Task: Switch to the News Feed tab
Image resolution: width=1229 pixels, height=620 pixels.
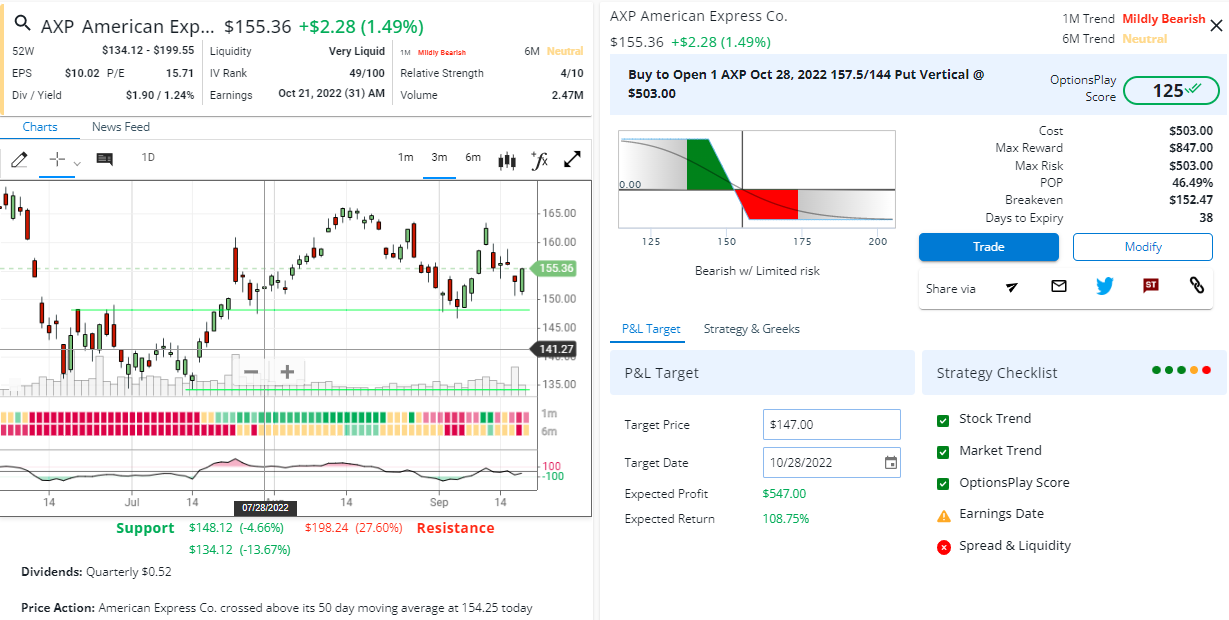Action: coord(121,127)
